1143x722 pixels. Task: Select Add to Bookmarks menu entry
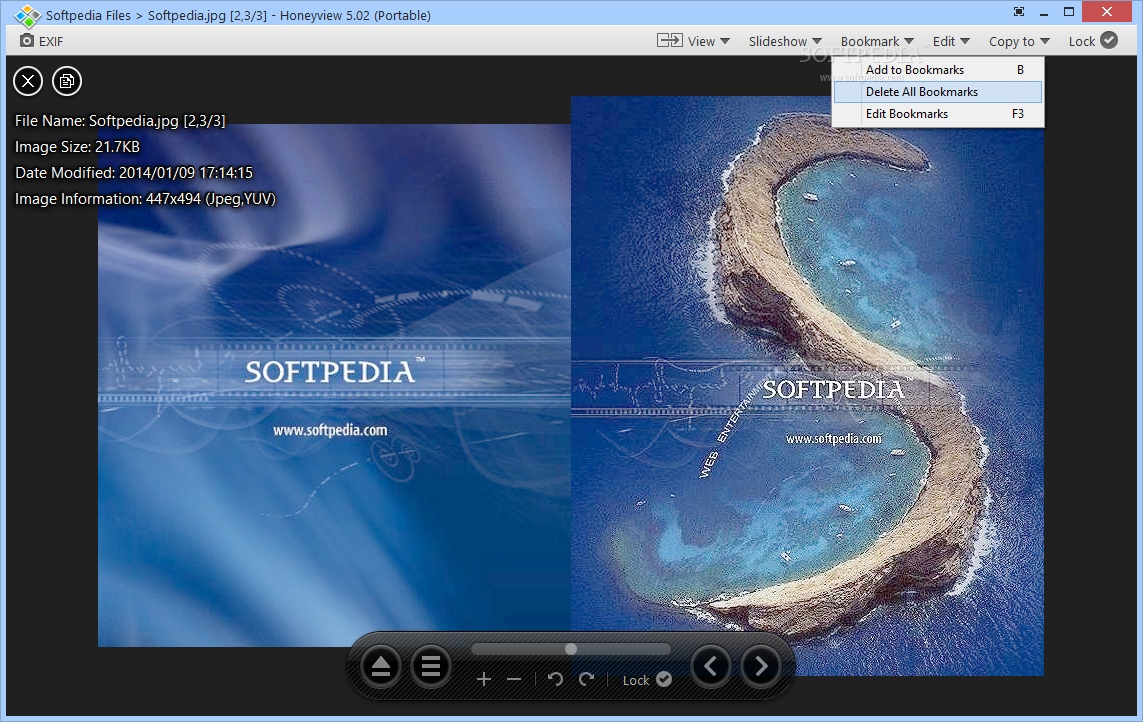(x=937, y=69)
